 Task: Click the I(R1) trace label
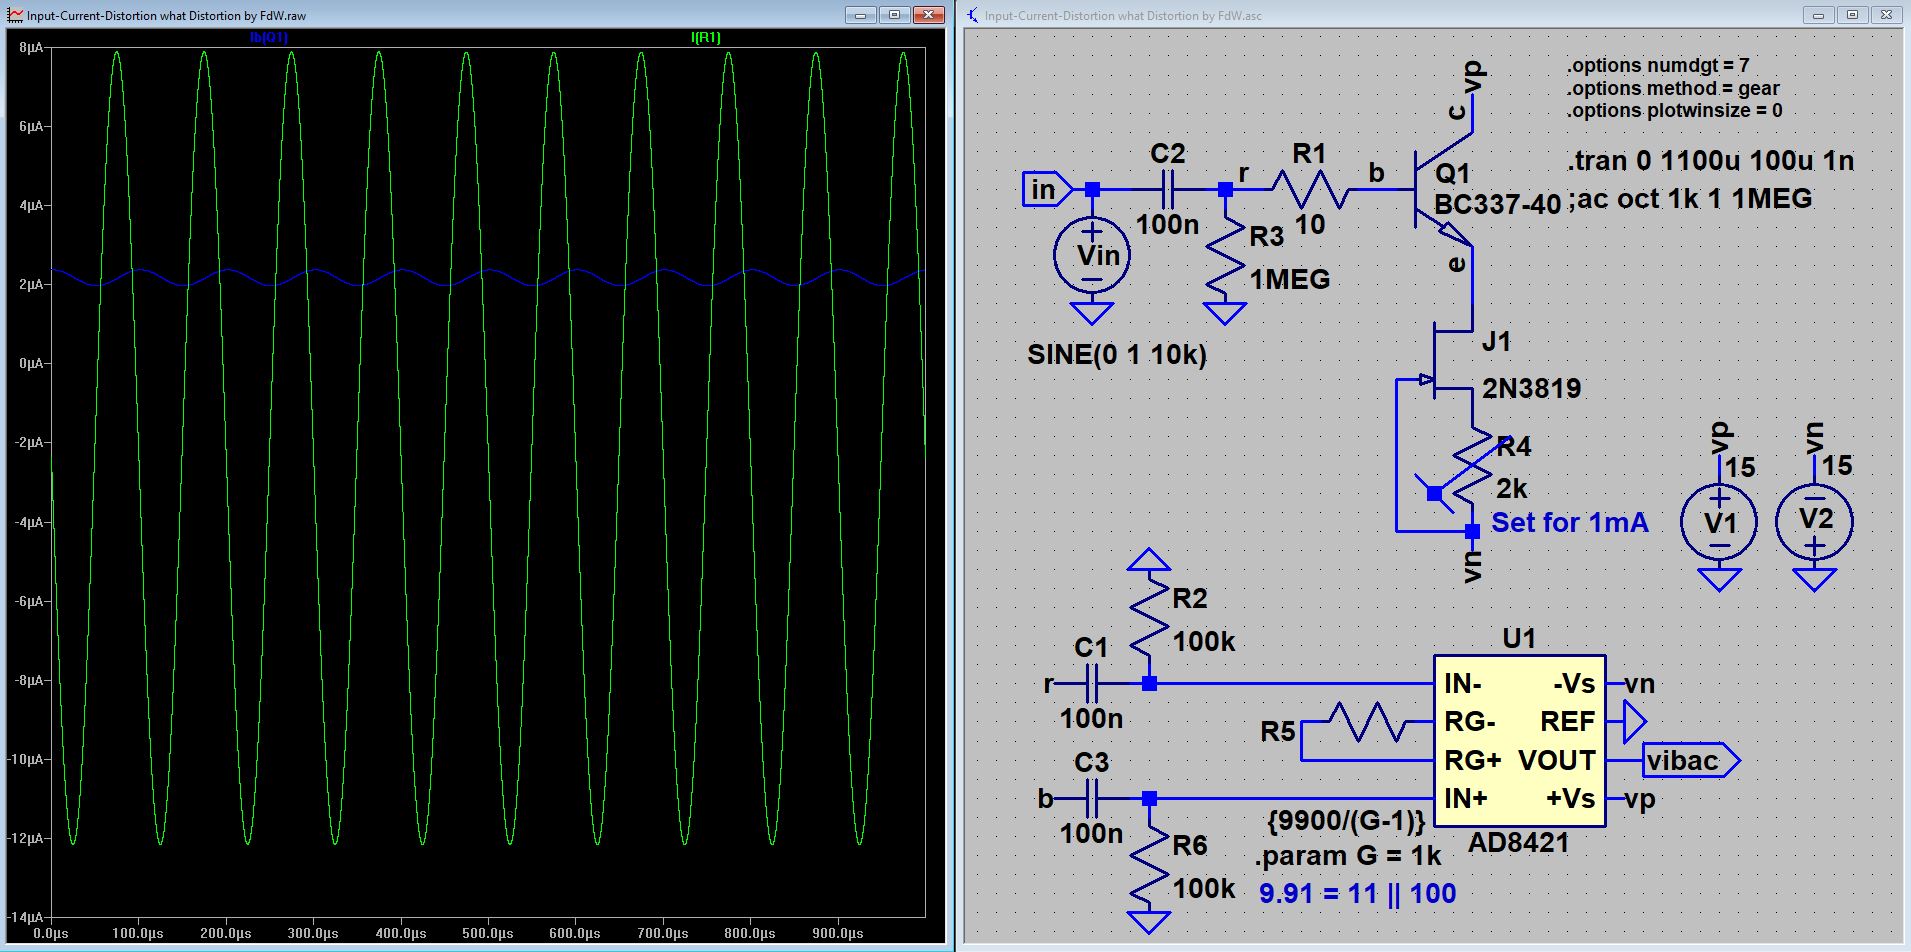click(x=705, y=38)
